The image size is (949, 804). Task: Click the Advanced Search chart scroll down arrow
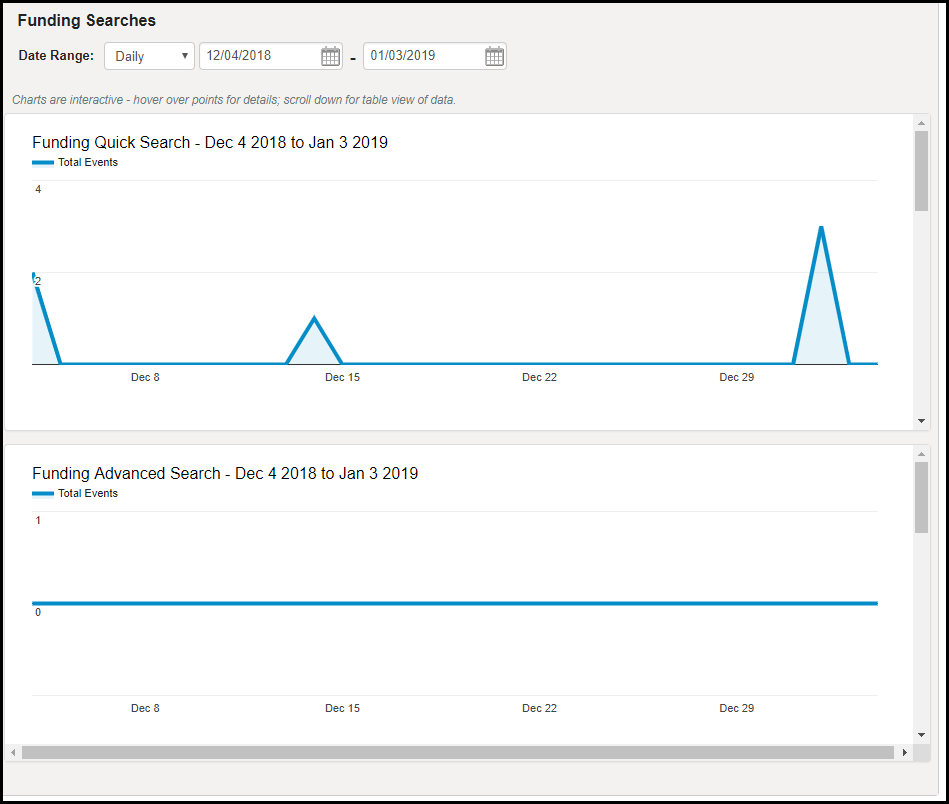click(921, 735)
